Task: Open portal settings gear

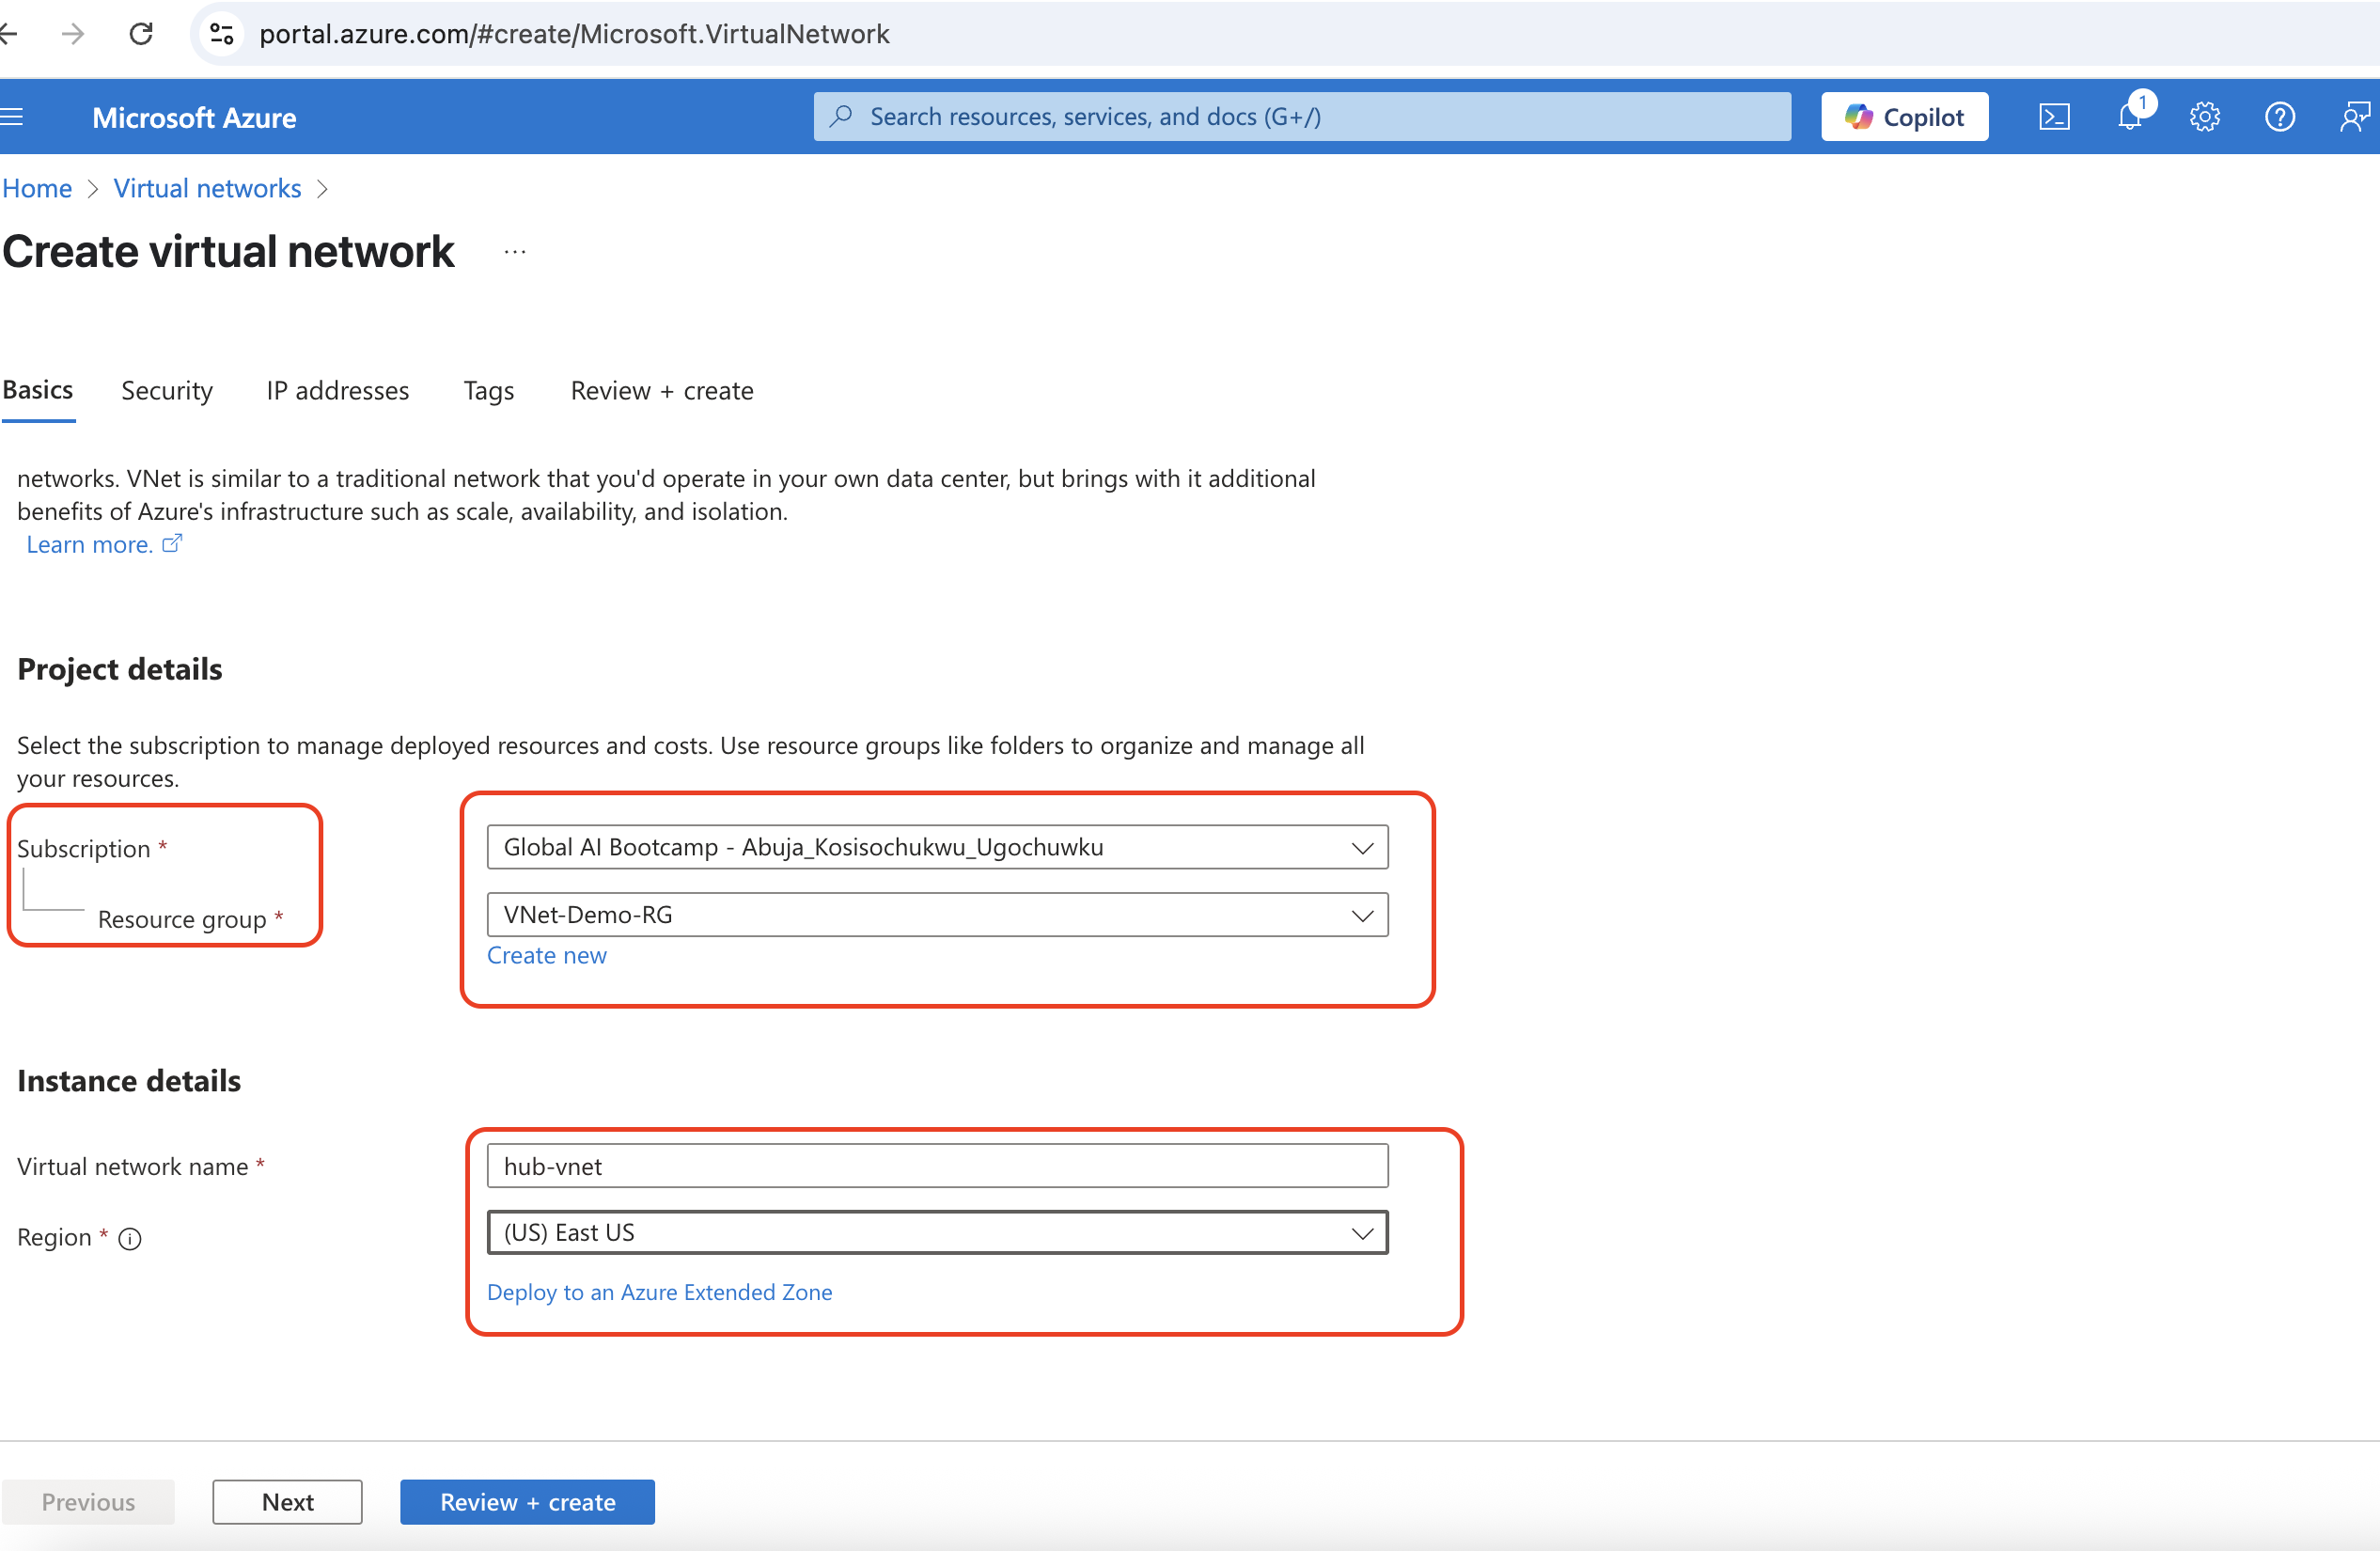Action: (2205, 117)
